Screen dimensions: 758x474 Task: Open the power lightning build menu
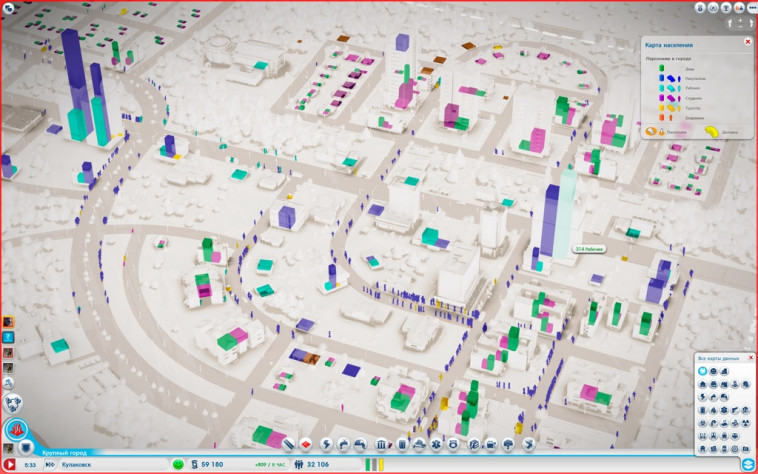327,444
